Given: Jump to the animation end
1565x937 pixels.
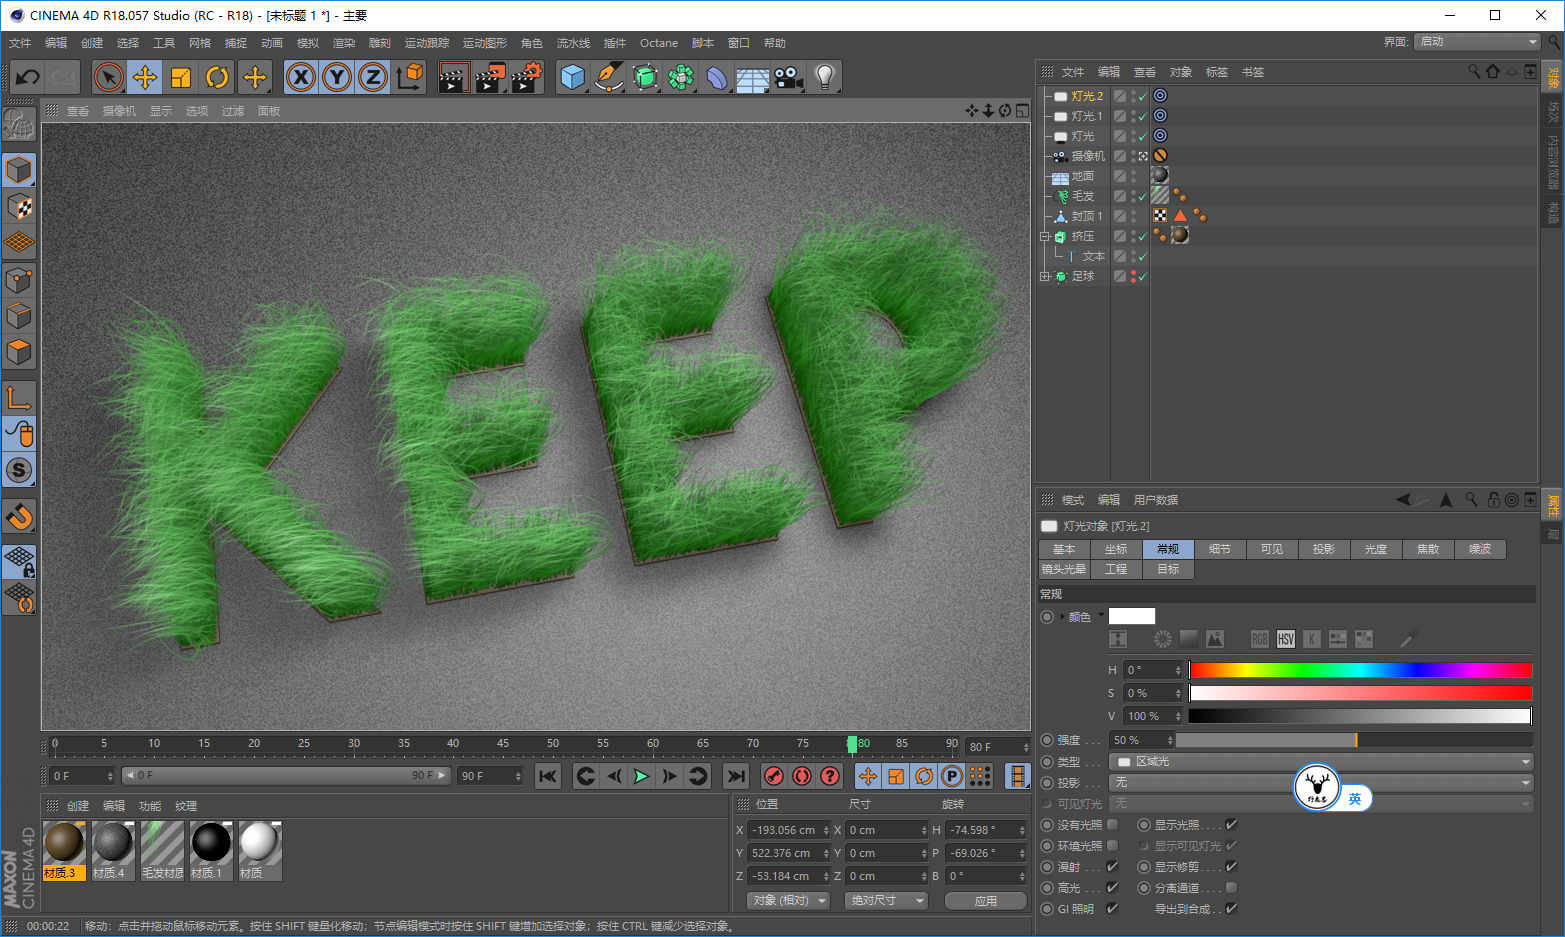Looking at the screenshot, I should [736, 776].
